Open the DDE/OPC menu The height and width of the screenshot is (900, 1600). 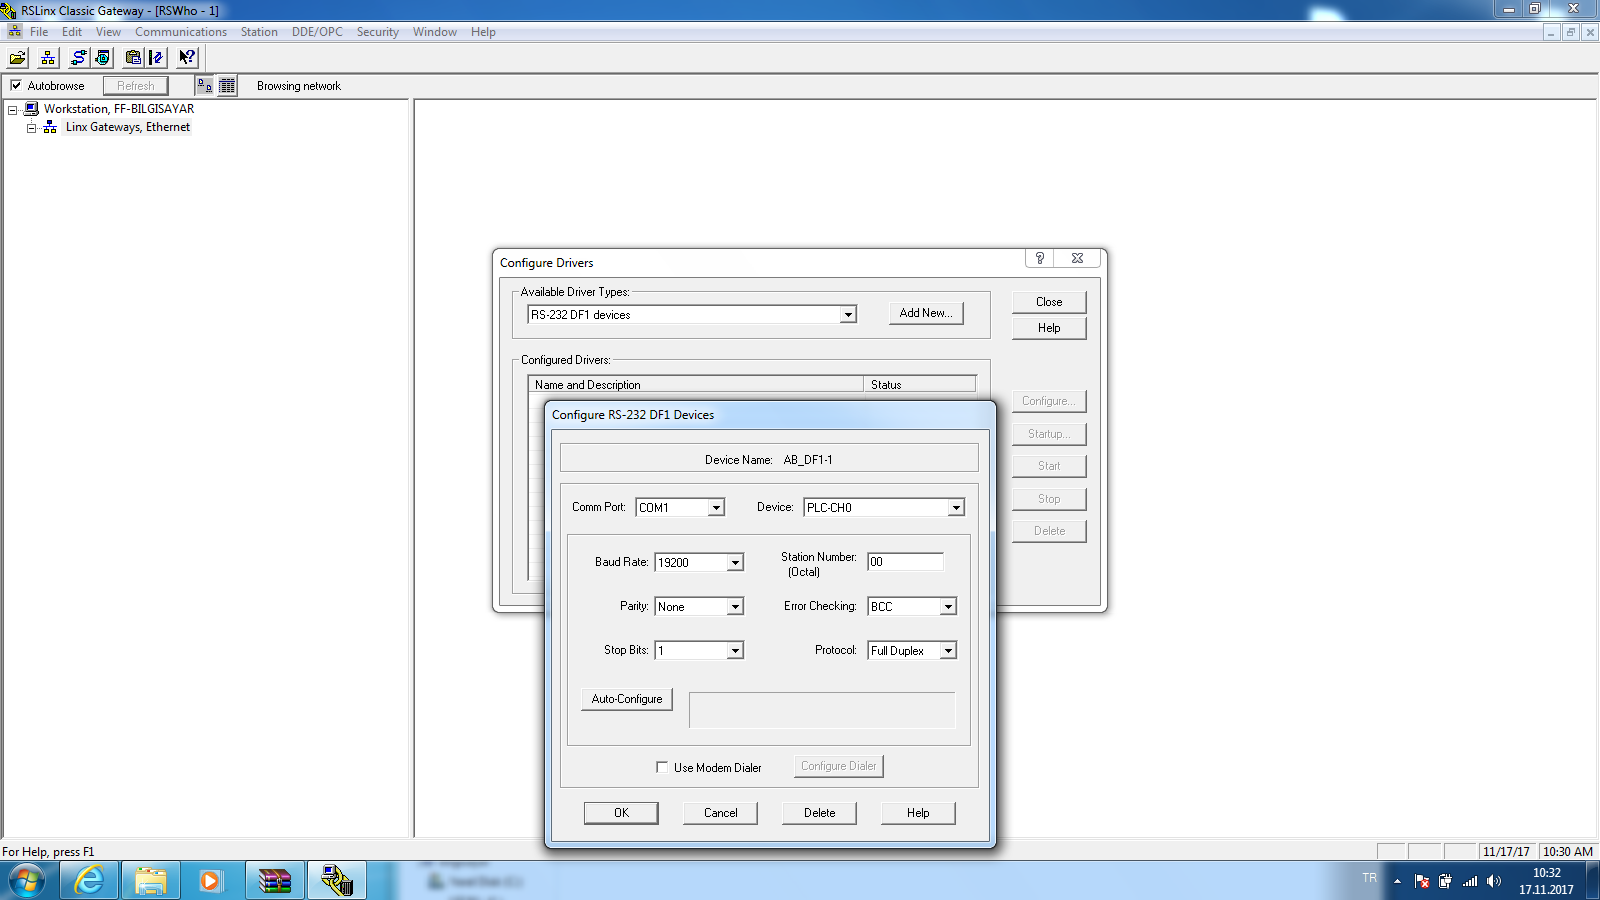tap(317, 32)
